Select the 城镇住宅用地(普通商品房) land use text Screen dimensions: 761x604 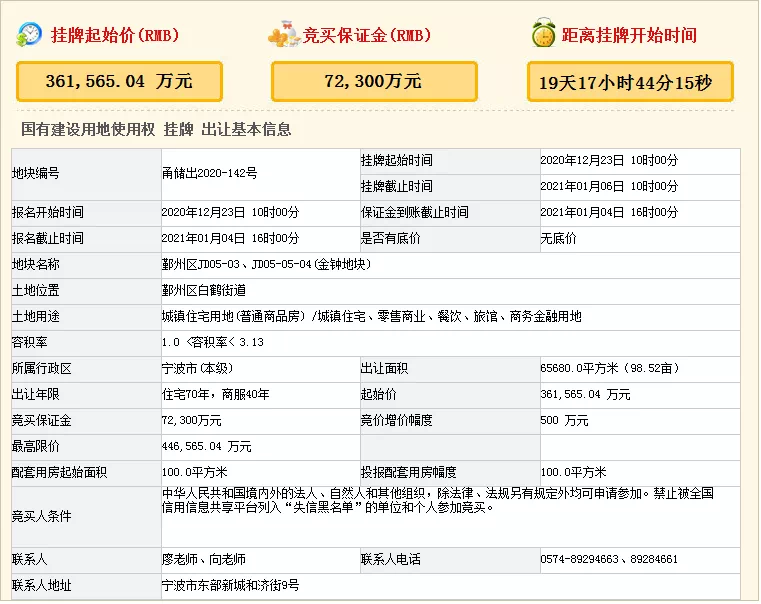point(372,317)
